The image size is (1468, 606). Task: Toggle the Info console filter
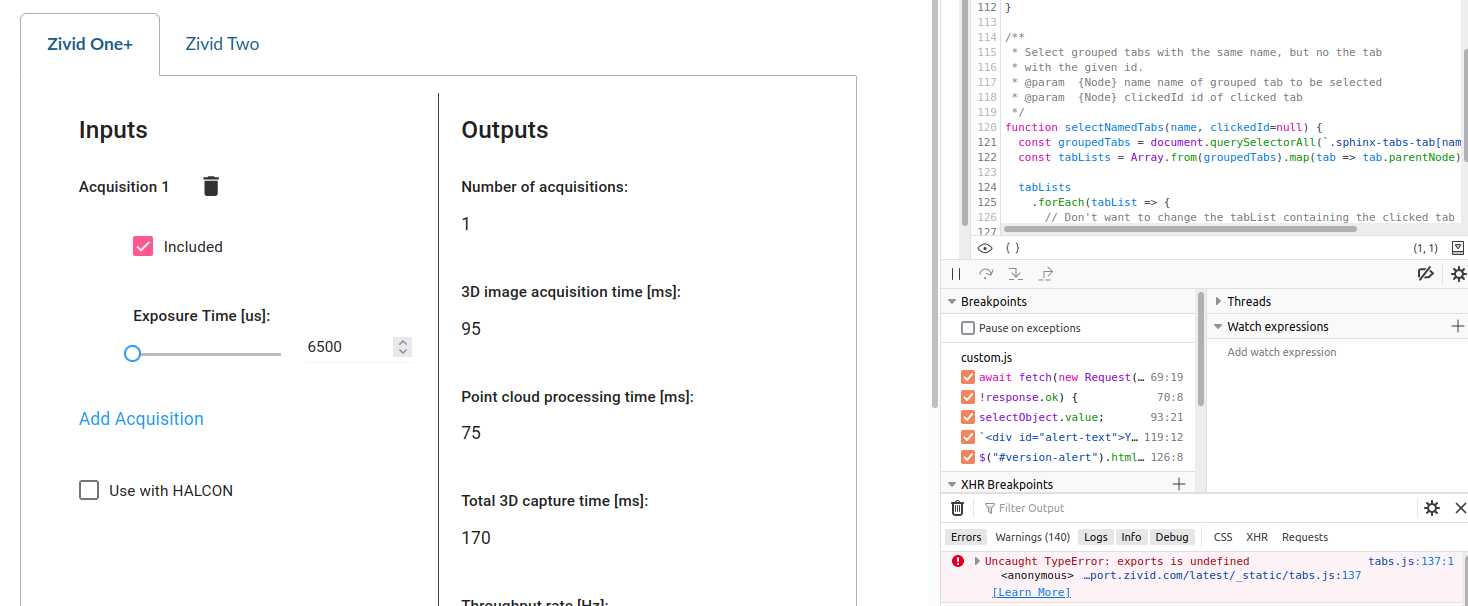(1131, 537)
